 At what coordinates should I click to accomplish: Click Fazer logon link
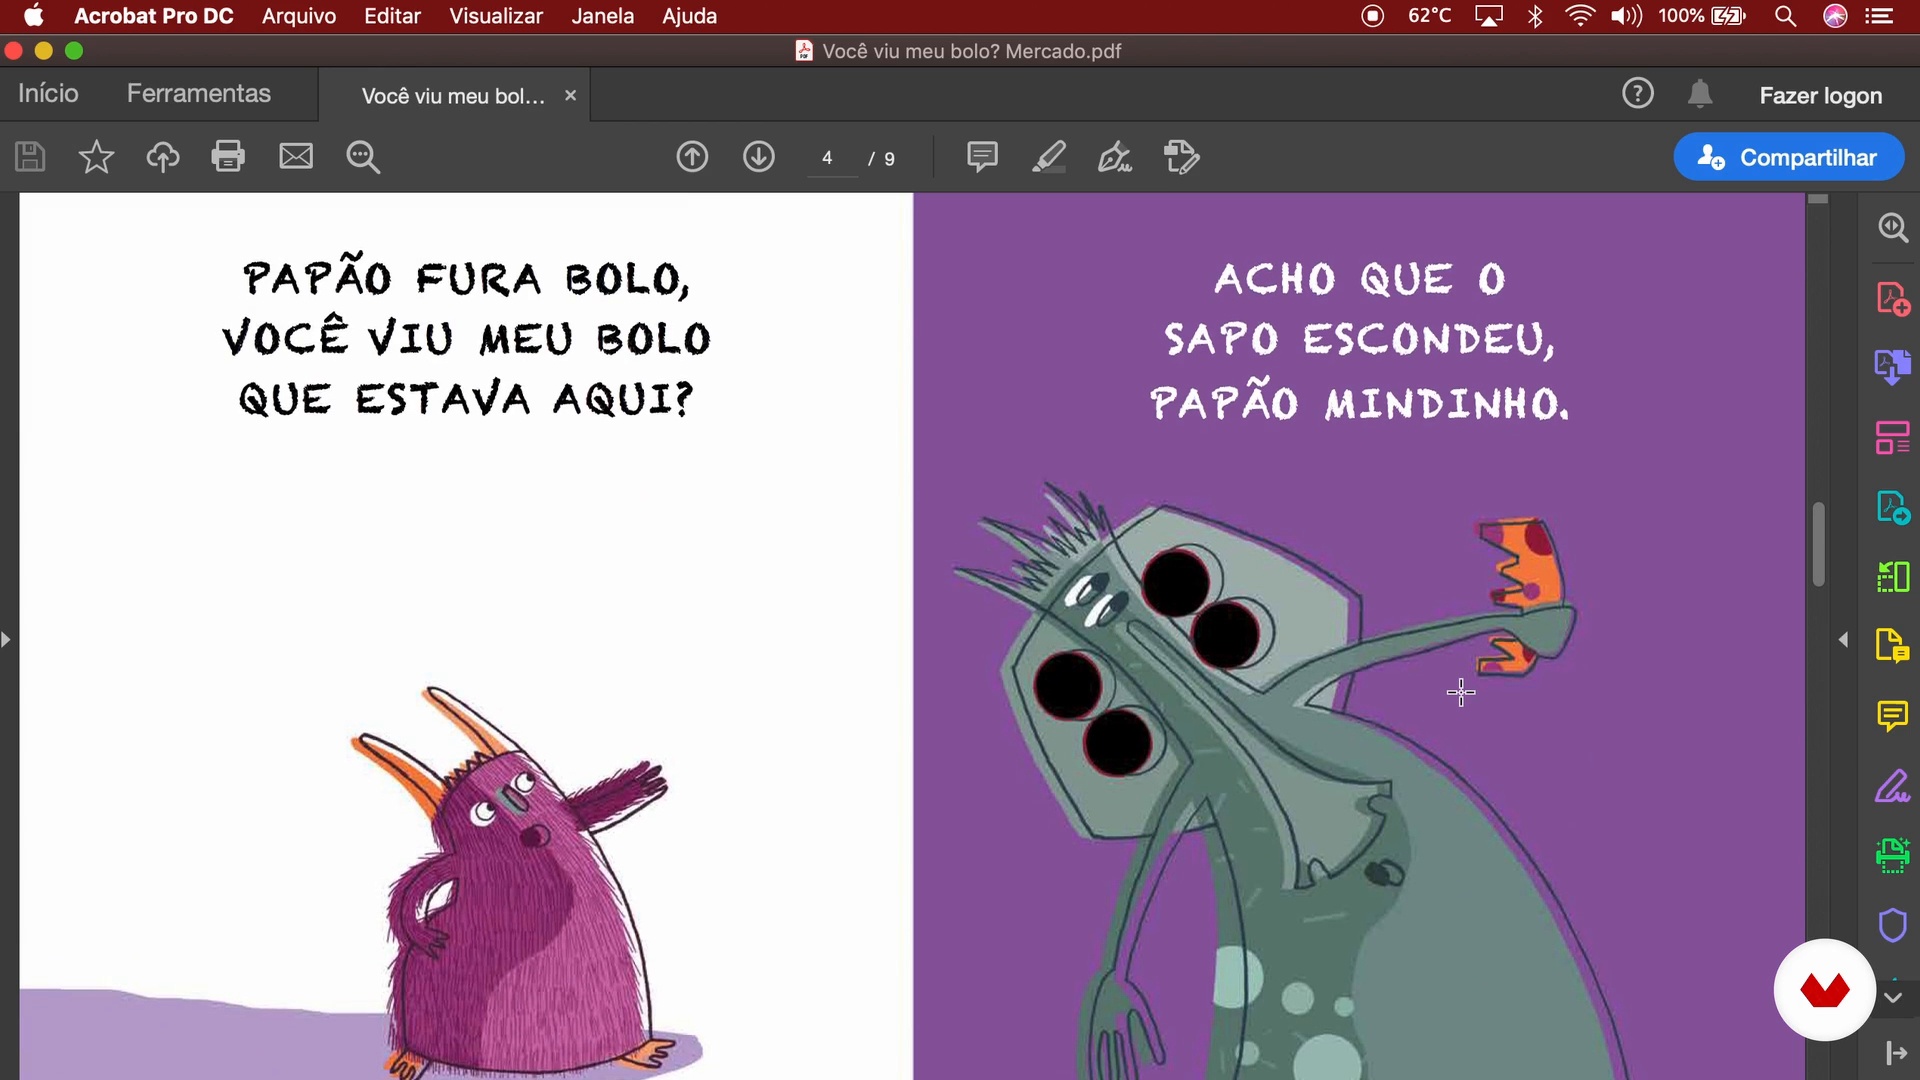tap(1821, 96)
